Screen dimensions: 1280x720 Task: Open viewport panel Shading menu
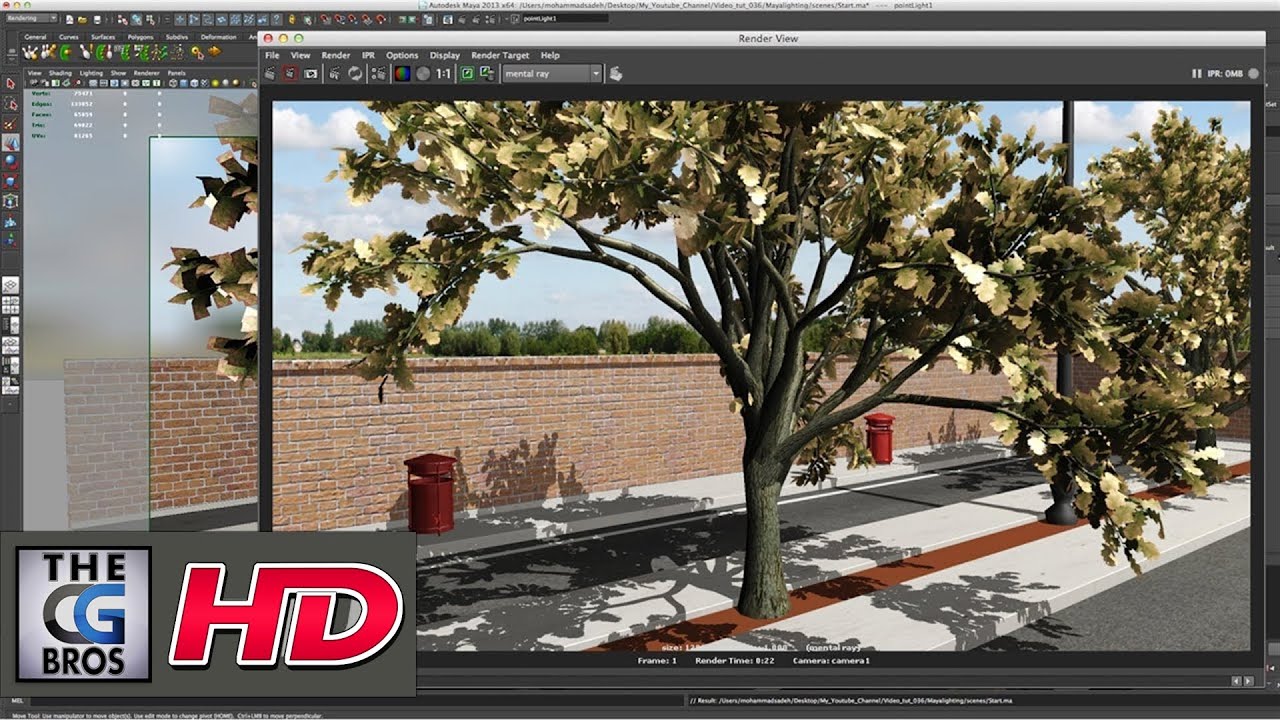click(60, 73)
